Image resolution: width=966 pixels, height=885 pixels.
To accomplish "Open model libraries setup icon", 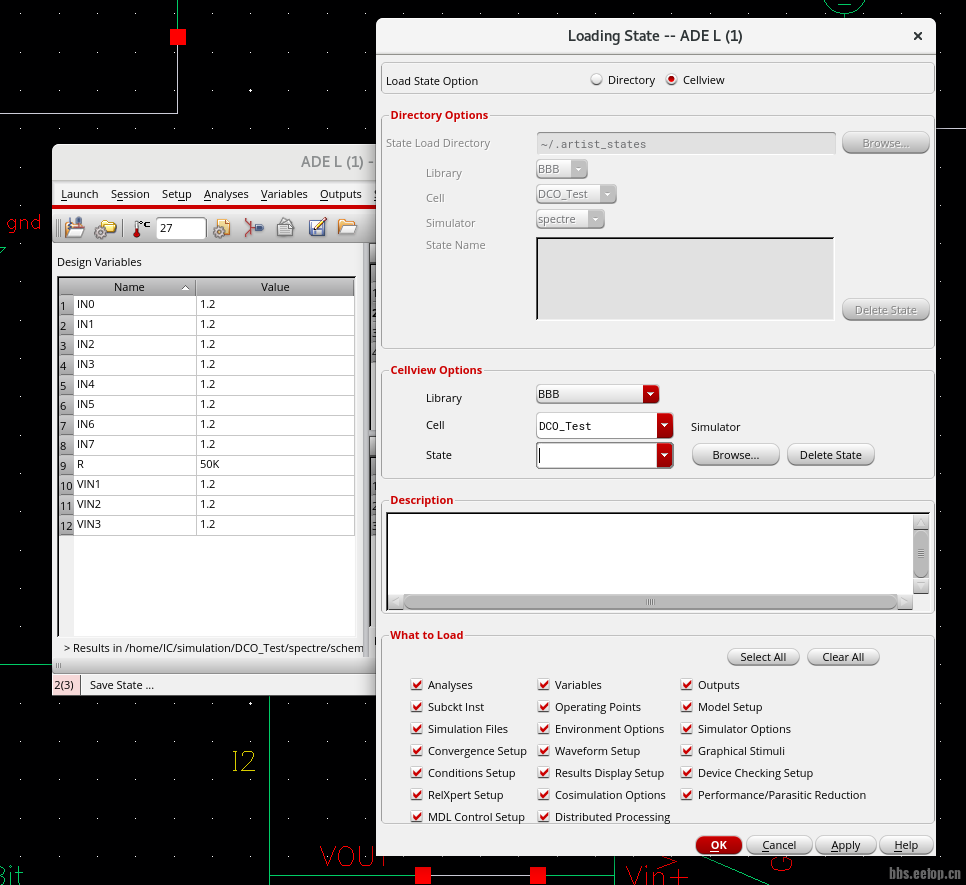I will [x=222, y=228].
